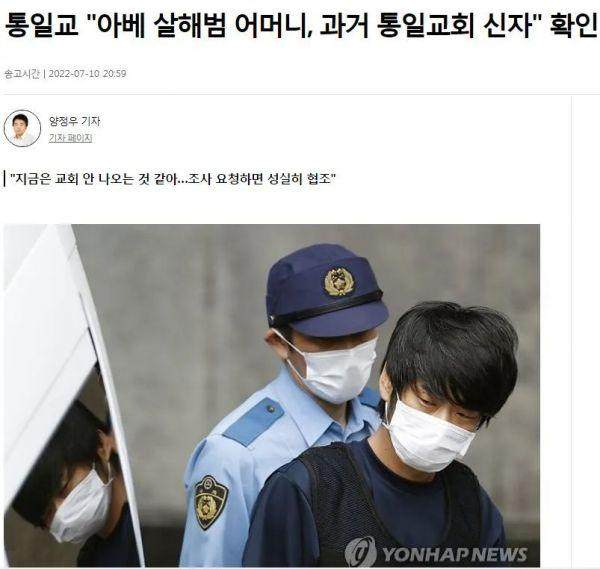The width and height of the screenshot is (600, 569).
Task: Click the word 확인 ending the headline
Action: 573,25
